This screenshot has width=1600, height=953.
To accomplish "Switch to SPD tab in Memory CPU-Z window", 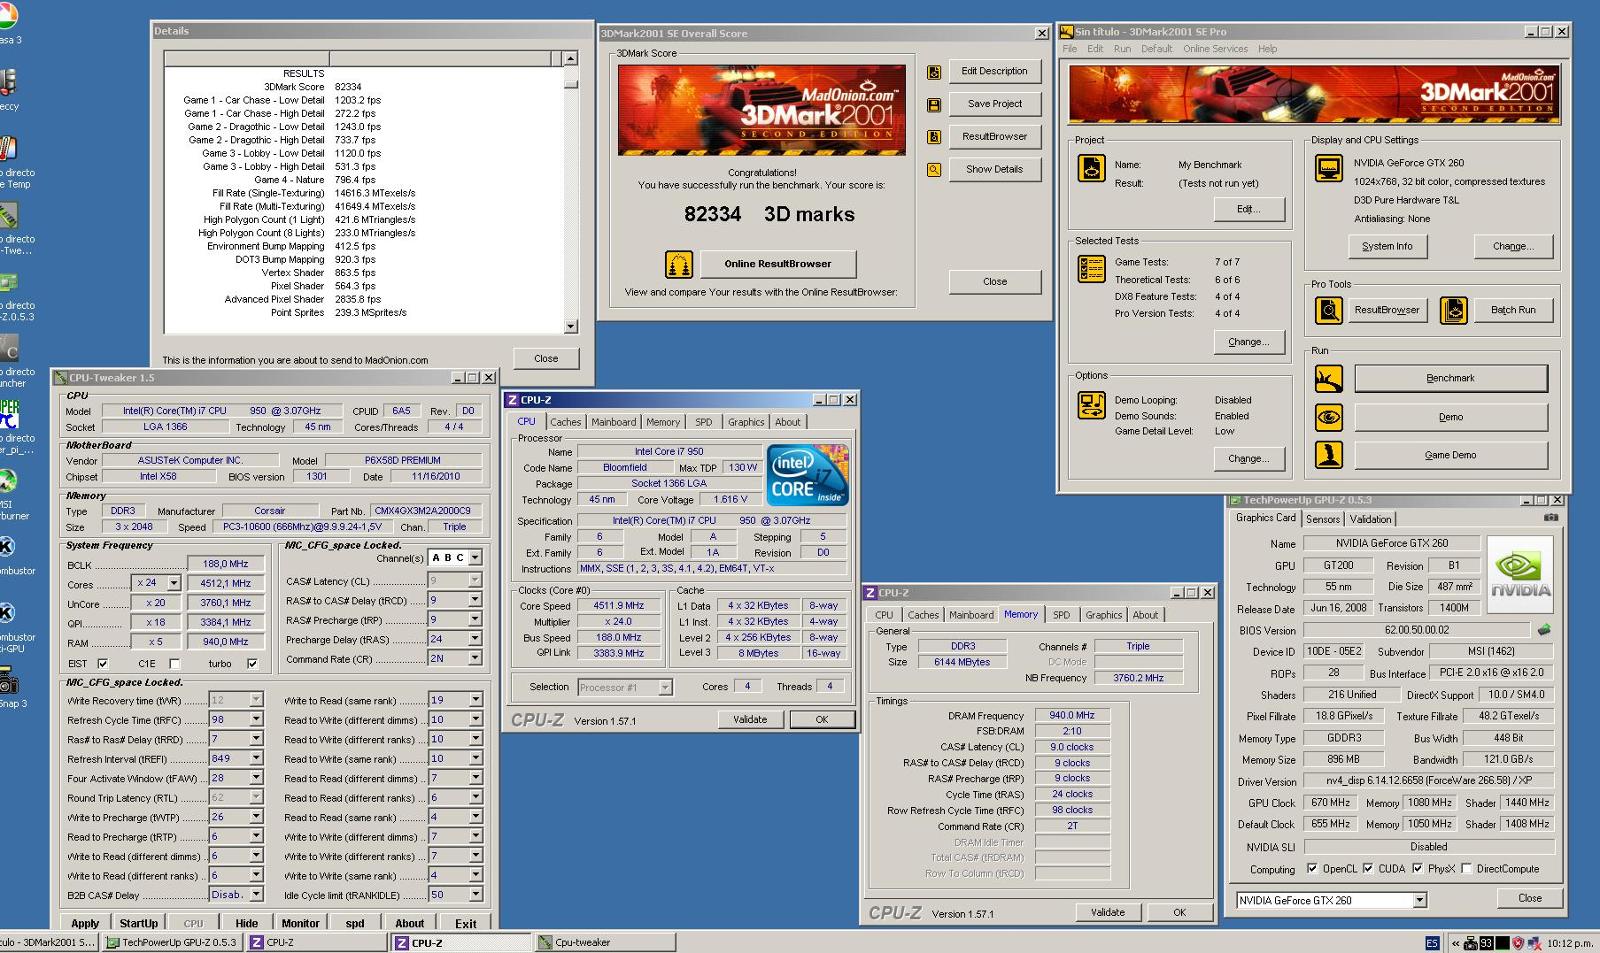I will click(1061, 615).
